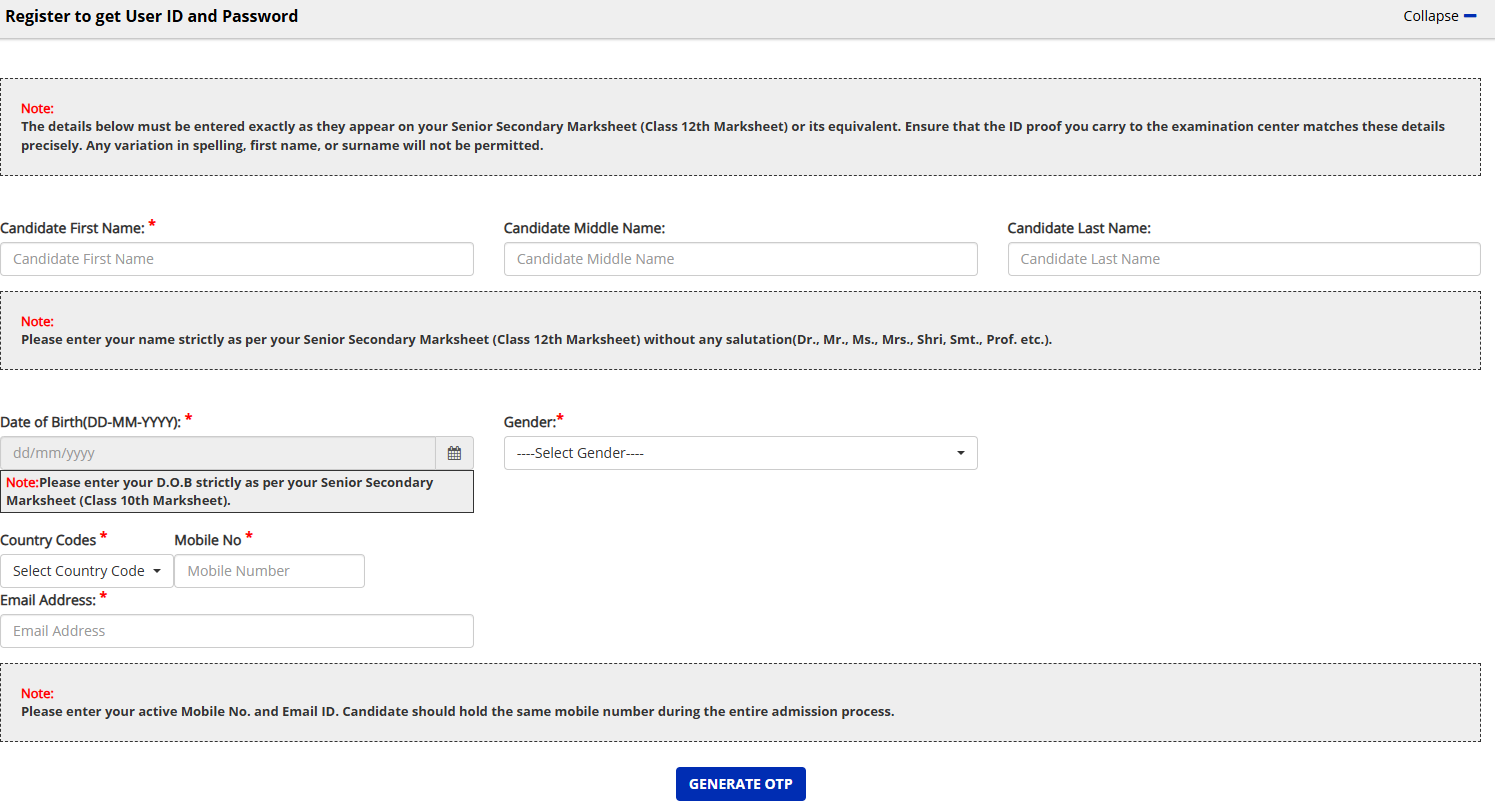Focus the Mobile Number input box
1495x804 pixels.
click(269, 571)
